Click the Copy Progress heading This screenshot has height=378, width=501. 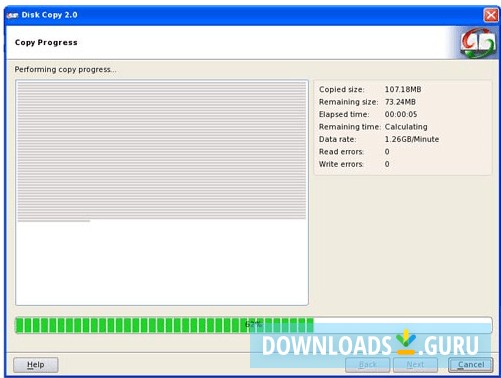tap(46, 43)
